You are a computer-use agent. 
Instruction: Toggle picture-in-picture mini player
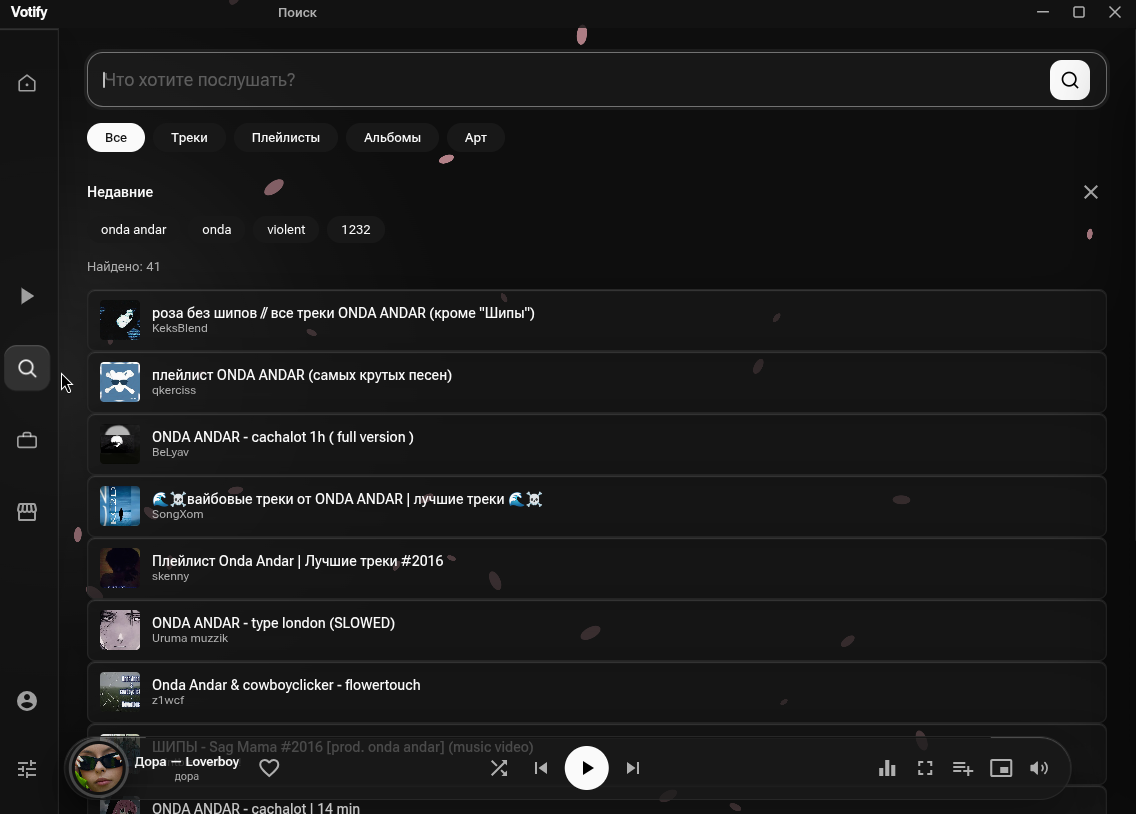(x=1001, y=768)
